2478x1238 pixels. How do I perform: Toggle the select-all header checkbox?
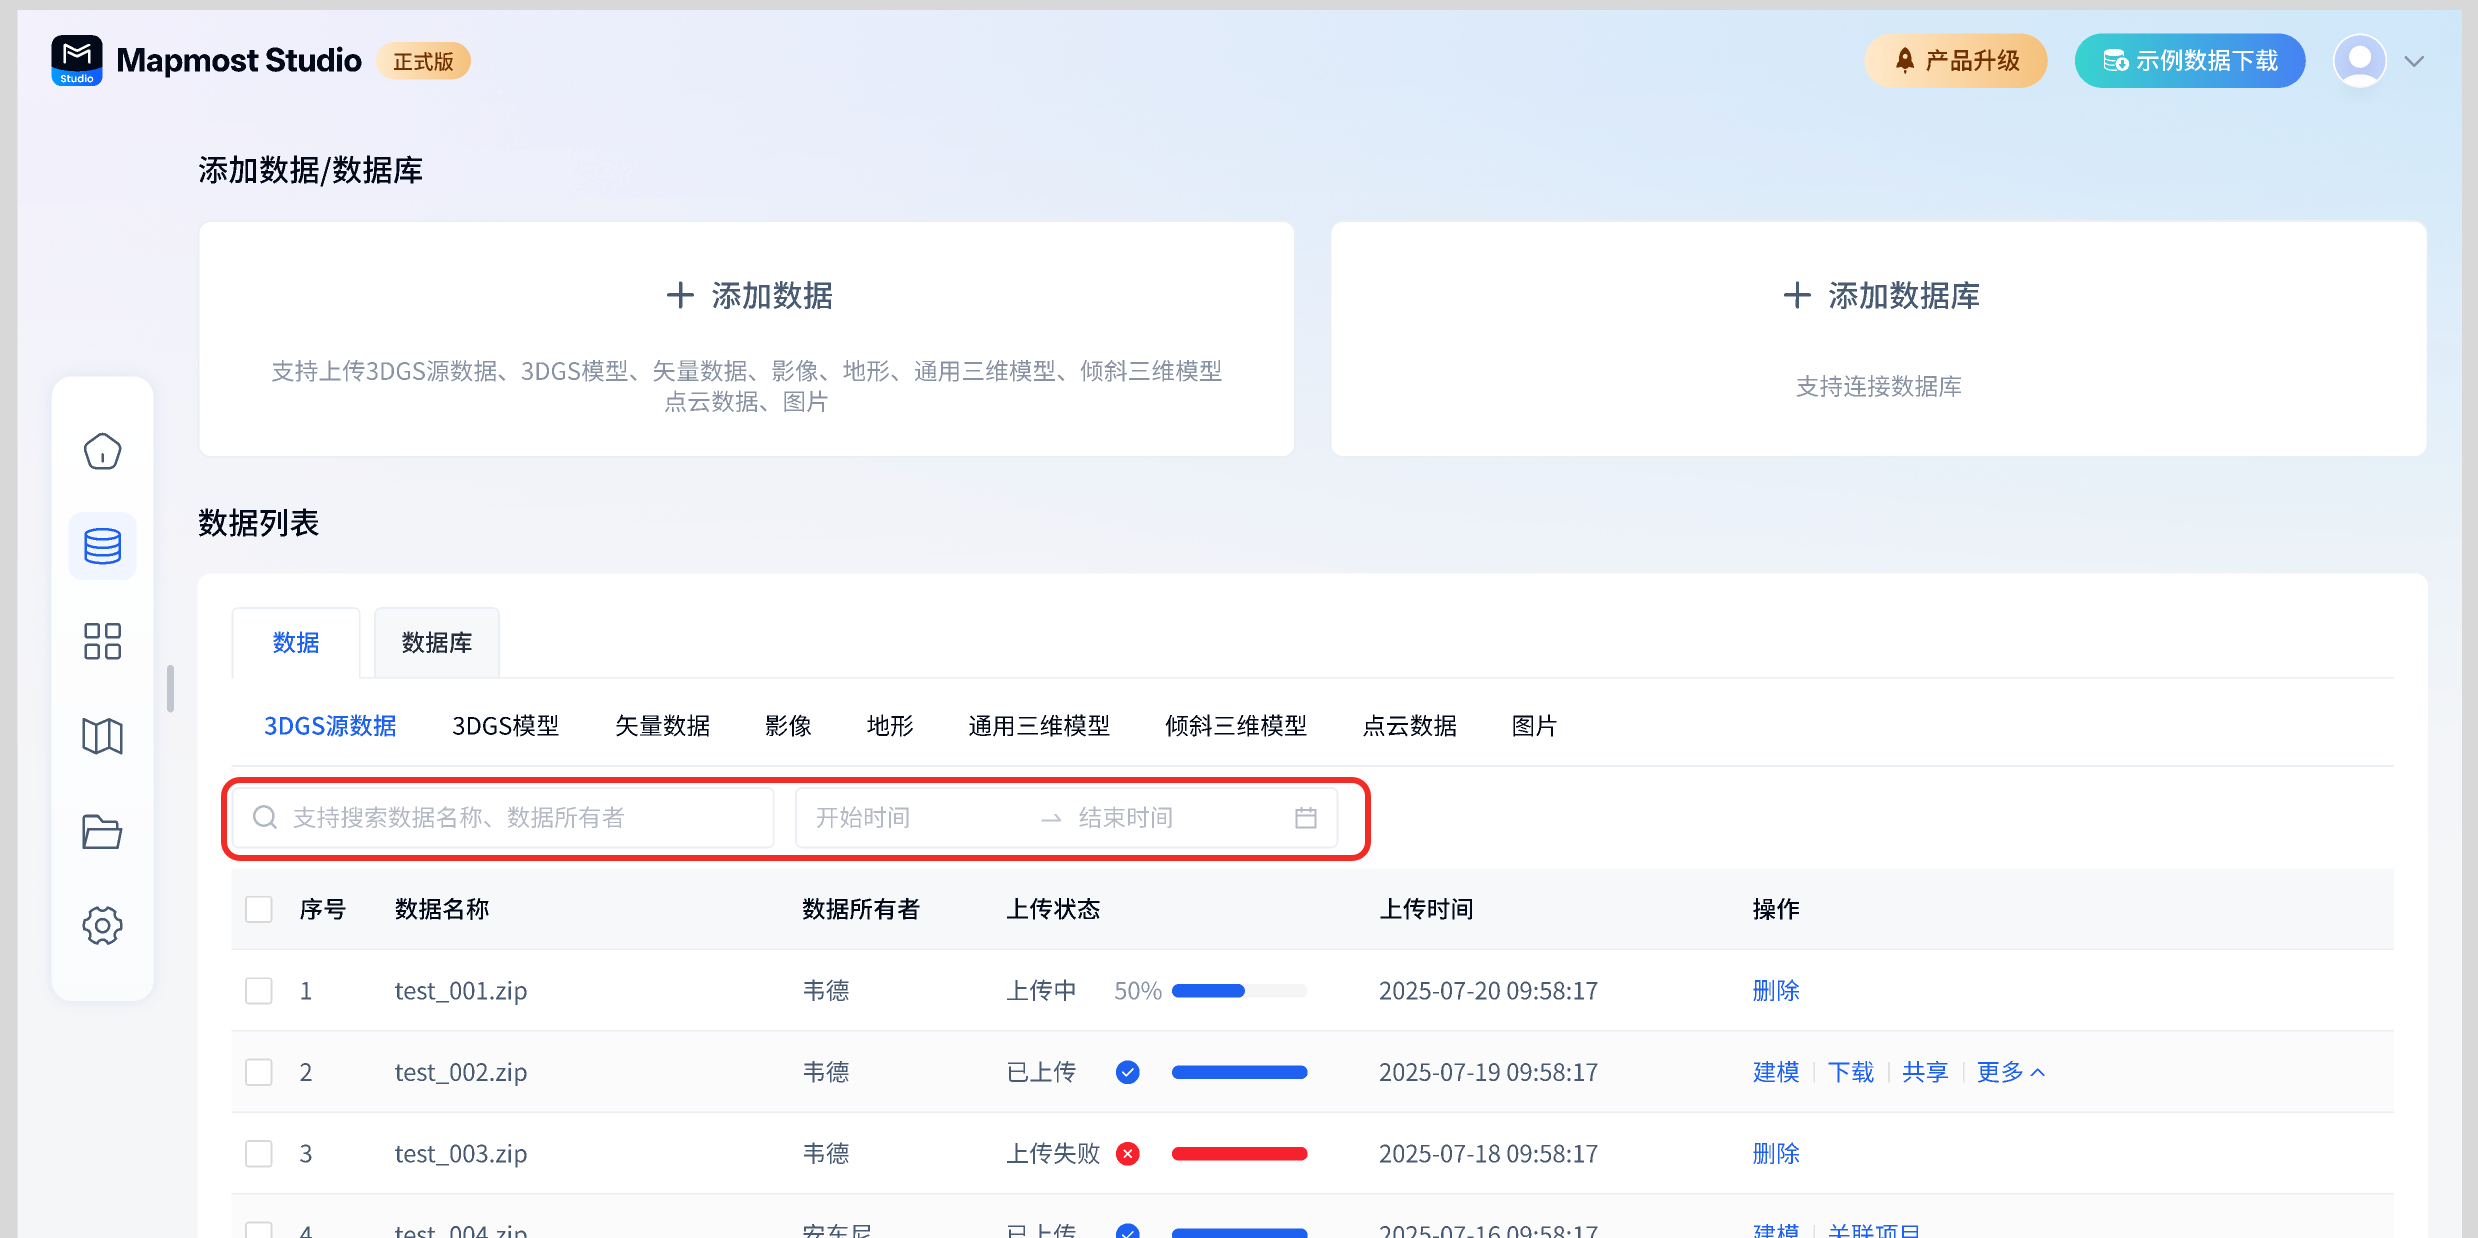(259, 909)
